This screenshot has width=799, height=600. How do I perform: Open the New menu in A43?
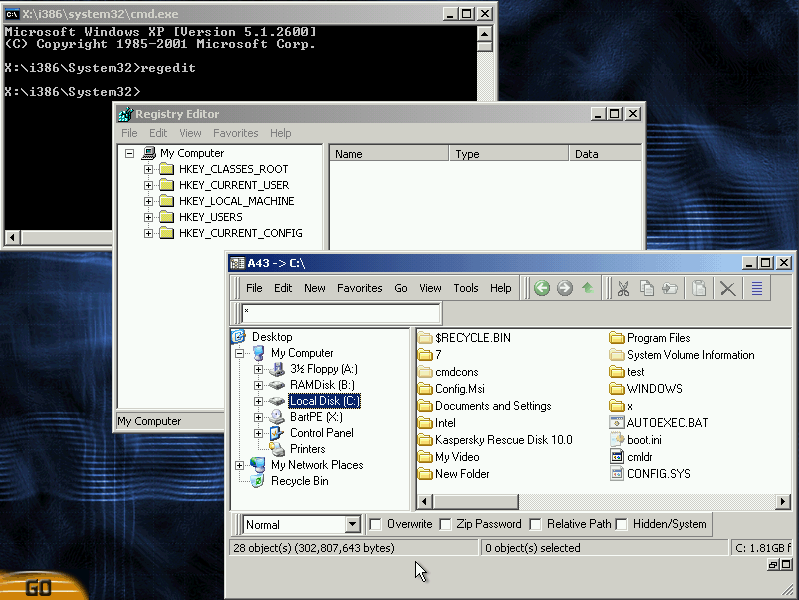pos(314,288)
